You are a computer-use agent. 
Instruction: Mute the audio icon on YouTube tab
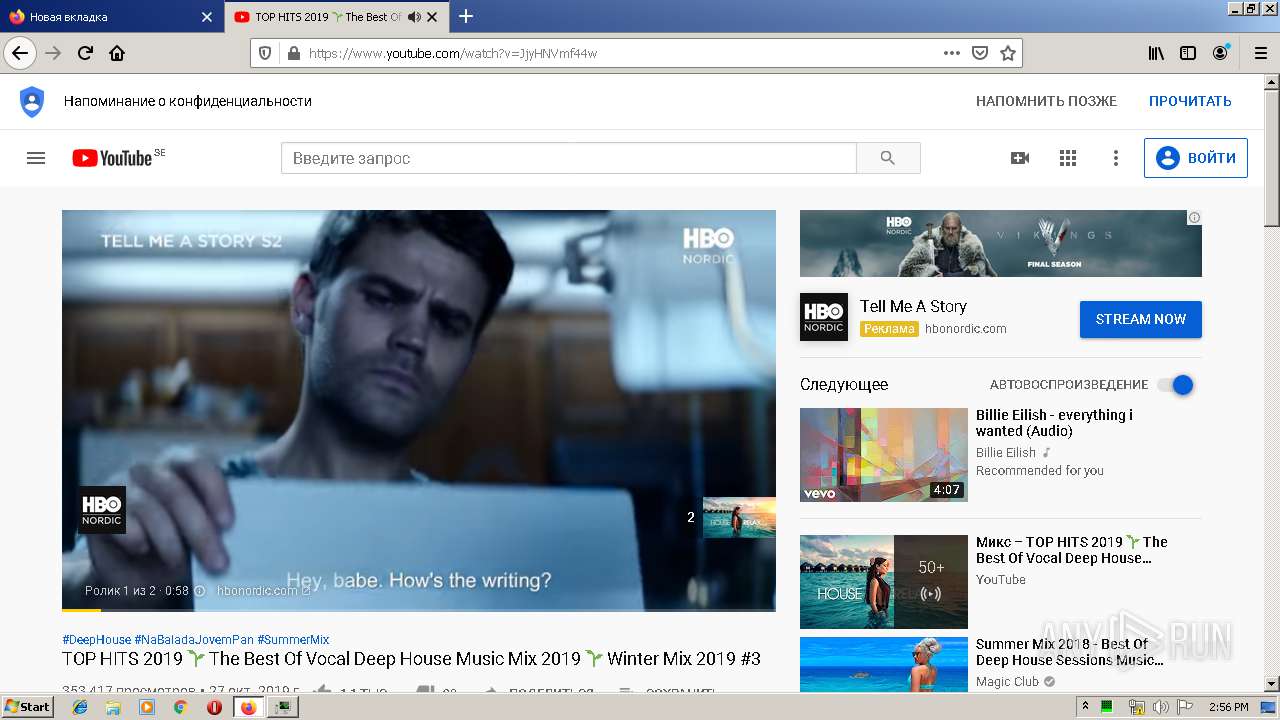[x=414, y=17]
